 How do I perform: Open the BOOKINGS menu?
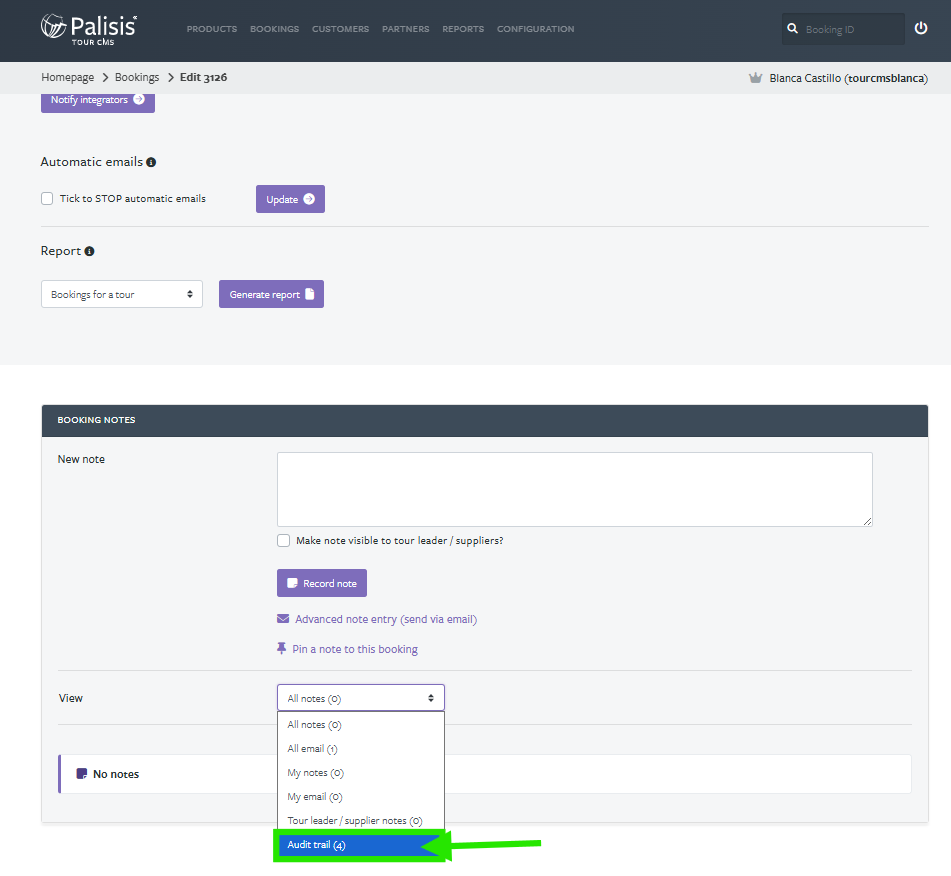[274, 29]
